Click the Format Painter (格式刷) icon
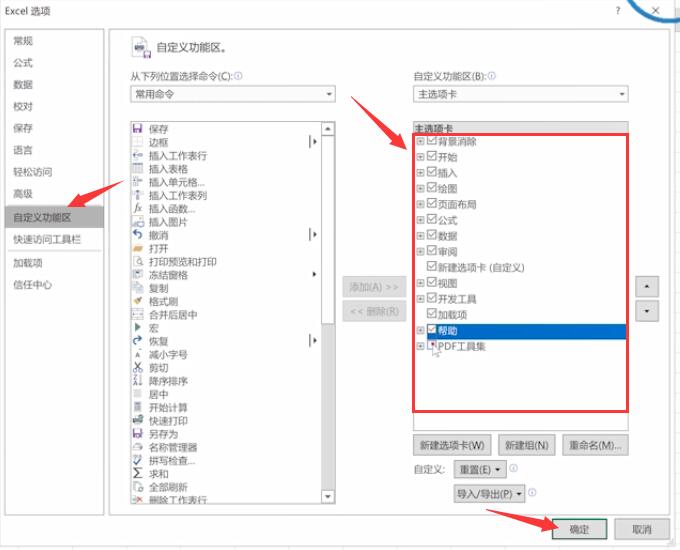 [137, 301]
